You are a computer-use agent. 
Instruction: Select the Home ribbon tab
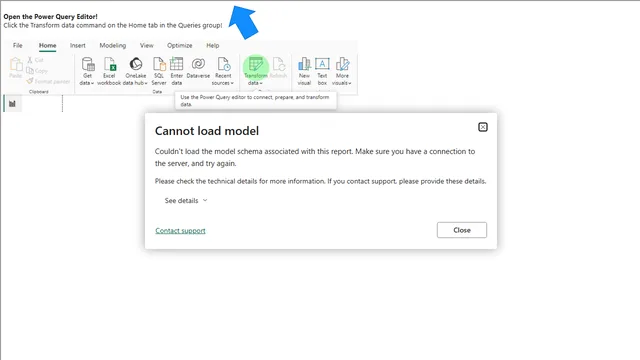47,45
